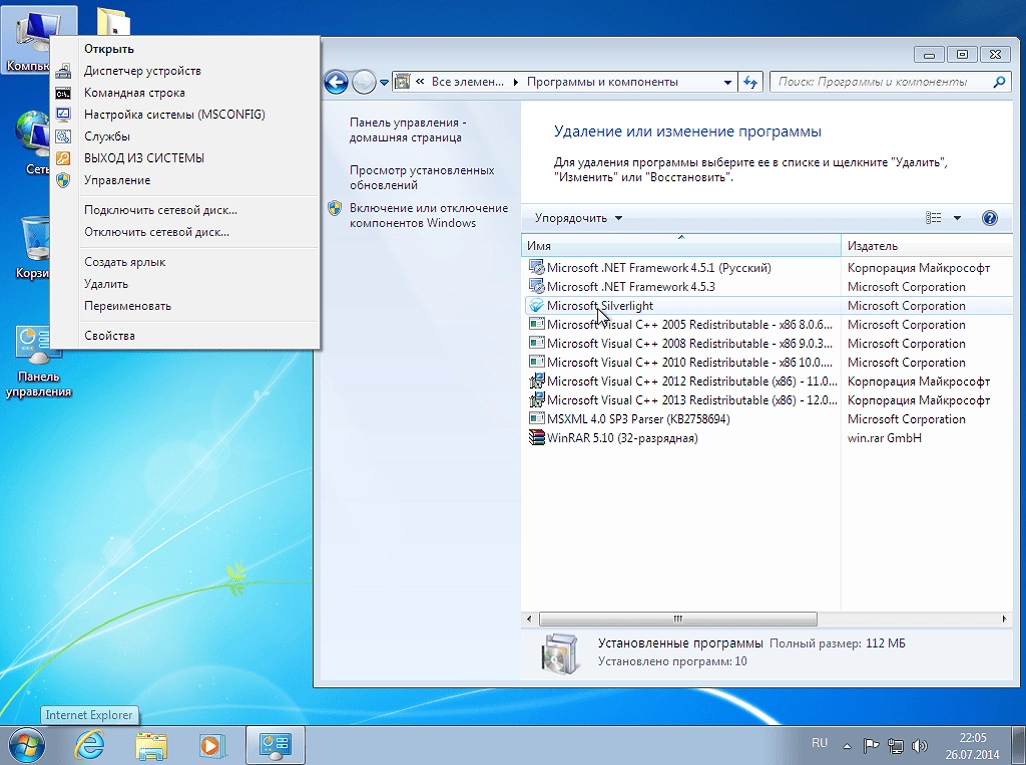The image size is (1026, 765).
Task: Go back with the blue arrow button
Action: coord(336,82)
